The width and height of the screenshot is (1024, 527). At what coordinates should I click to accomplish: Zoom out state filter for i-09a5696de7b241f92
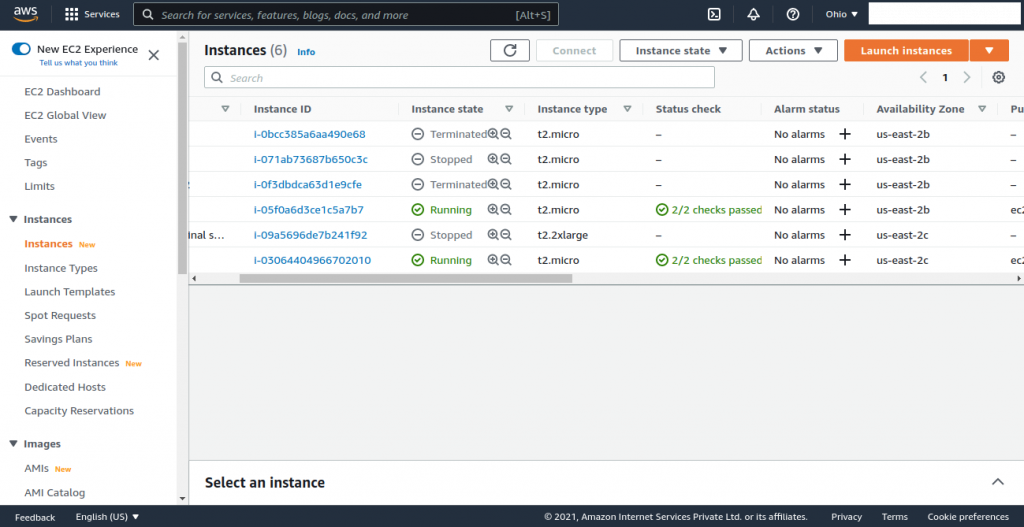click(505, 235)
